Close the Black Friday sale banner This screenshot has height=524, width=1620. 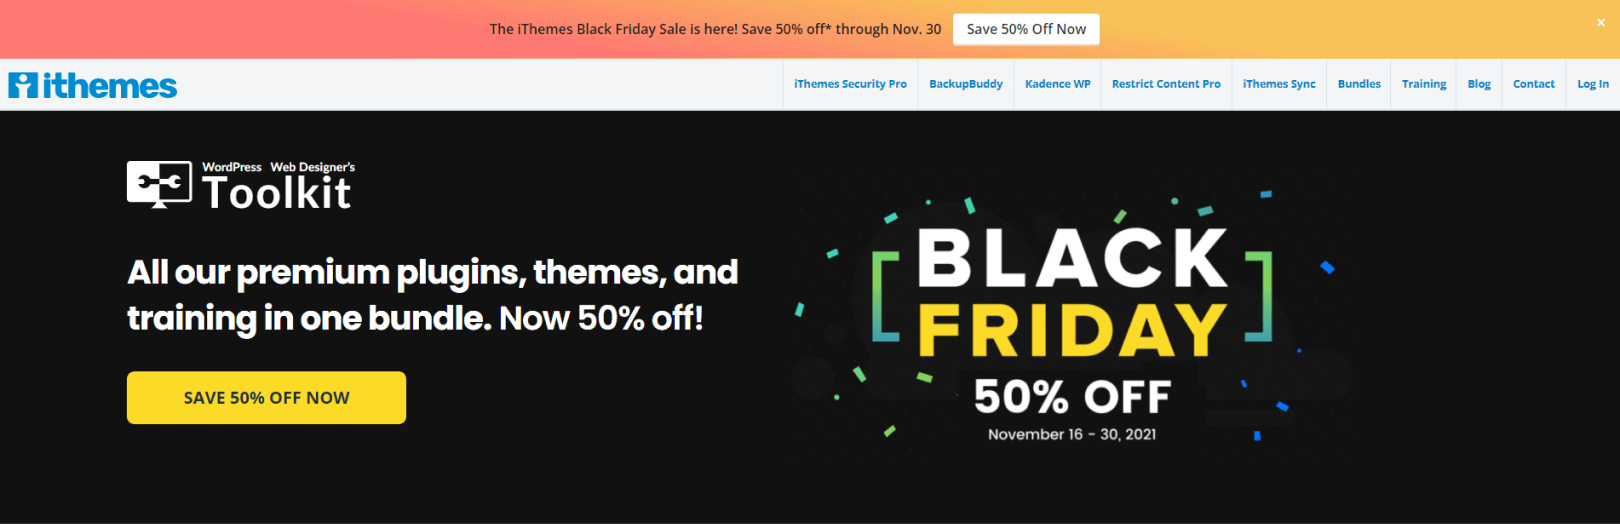[1600, 23]
